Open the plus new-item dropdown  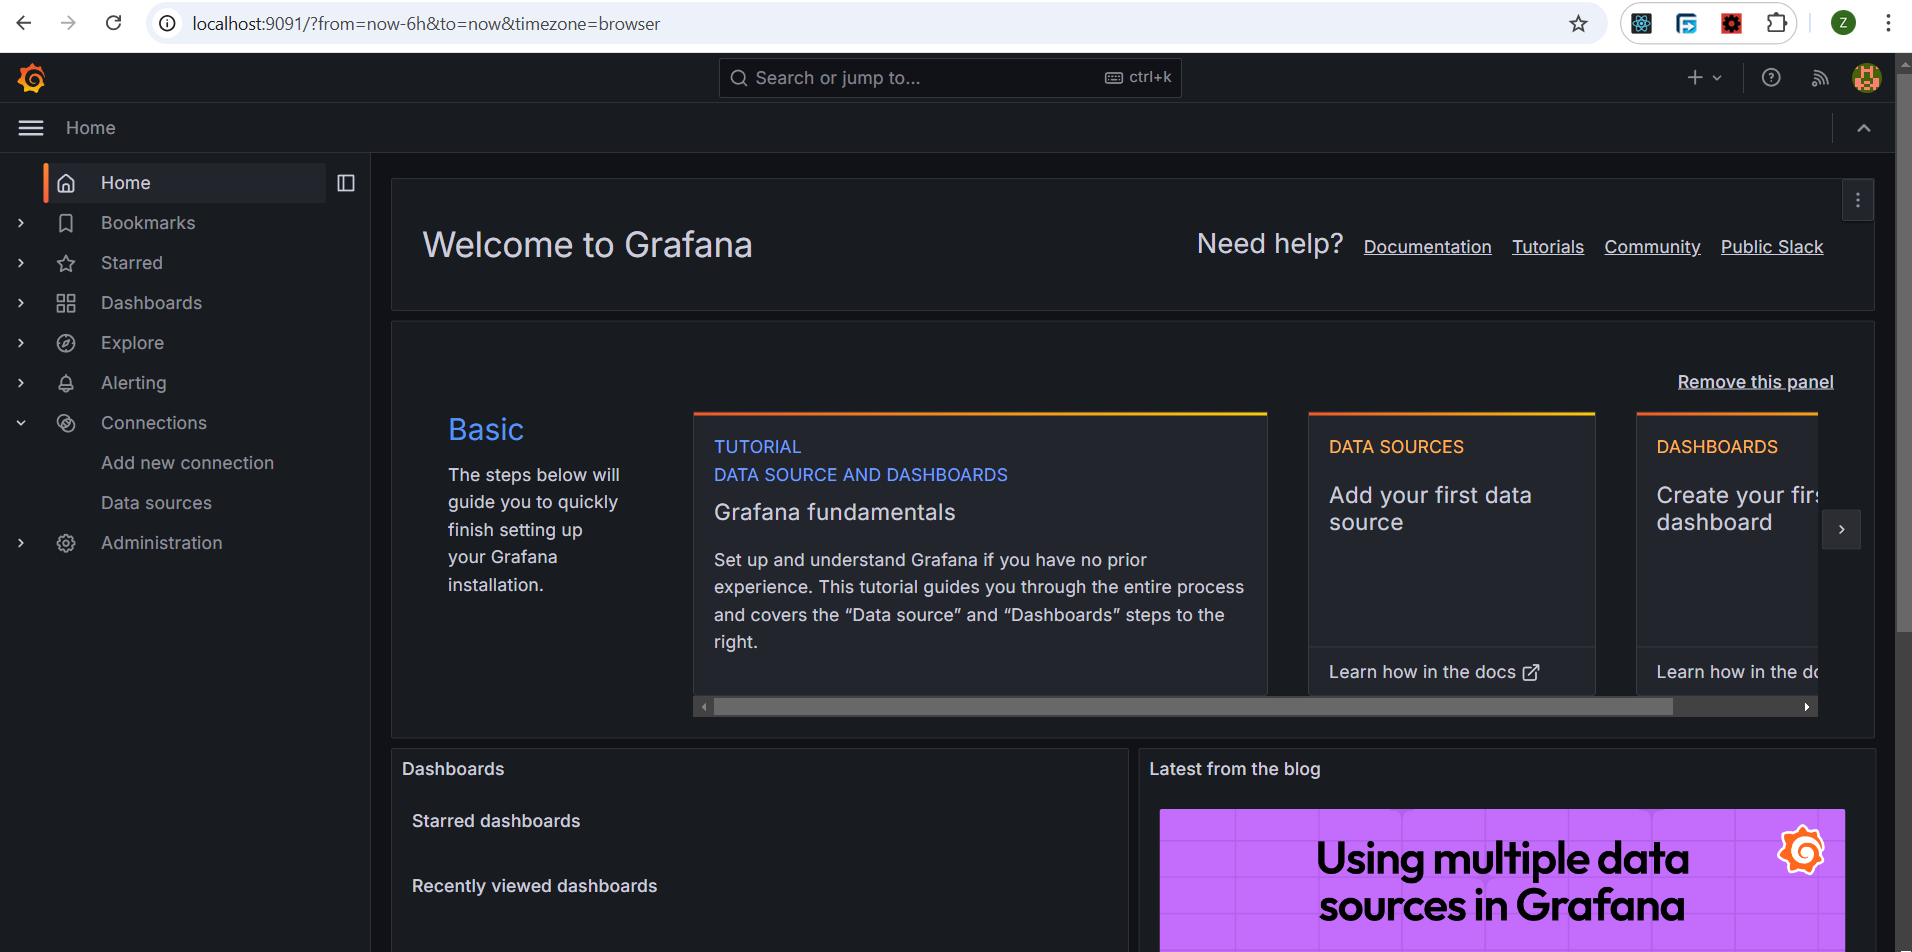[1703, 78]
